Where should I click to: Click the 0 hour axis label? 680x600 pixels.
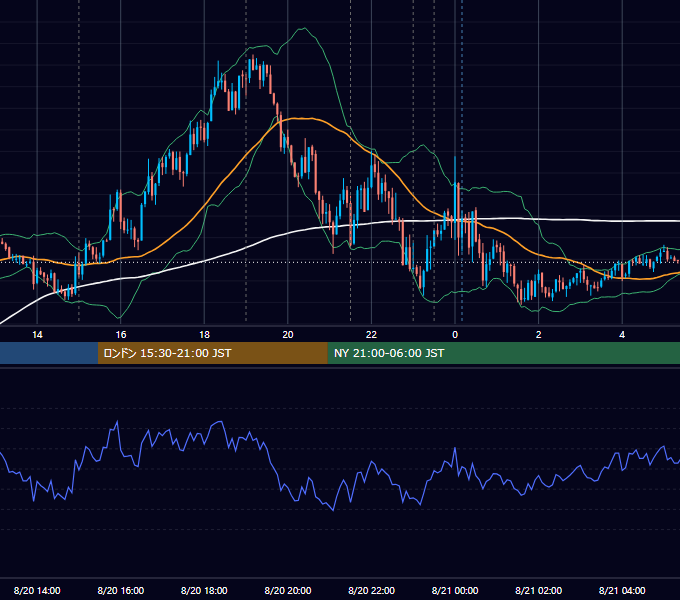[x=455, y=335]
